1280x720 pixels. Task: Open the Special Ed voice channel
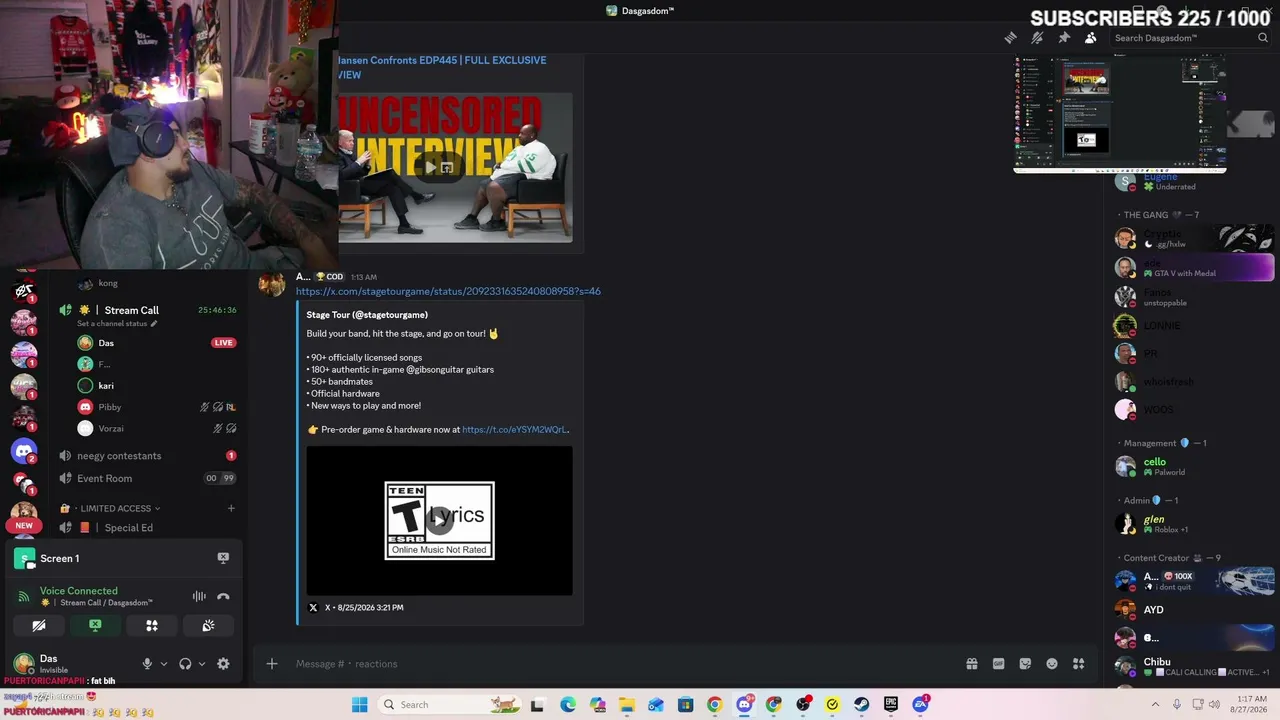click(128, 528)
